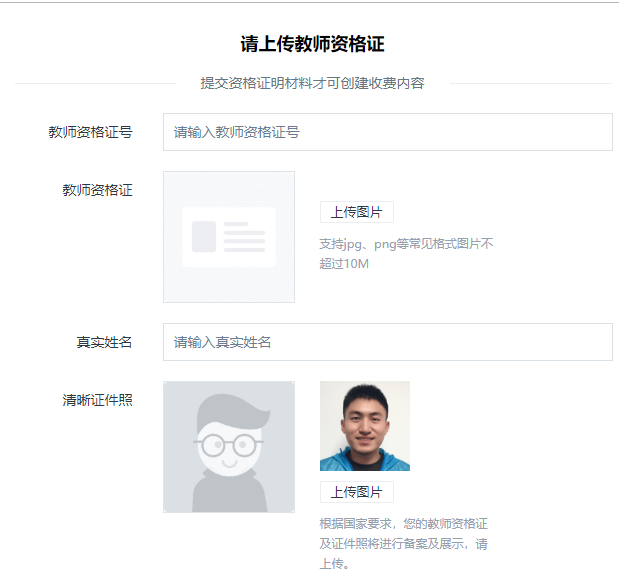Click the subtitle 提交资格证明材料才可创建收费内容
619x583 pixels.
pyautogui.click(x=312, y=83)
